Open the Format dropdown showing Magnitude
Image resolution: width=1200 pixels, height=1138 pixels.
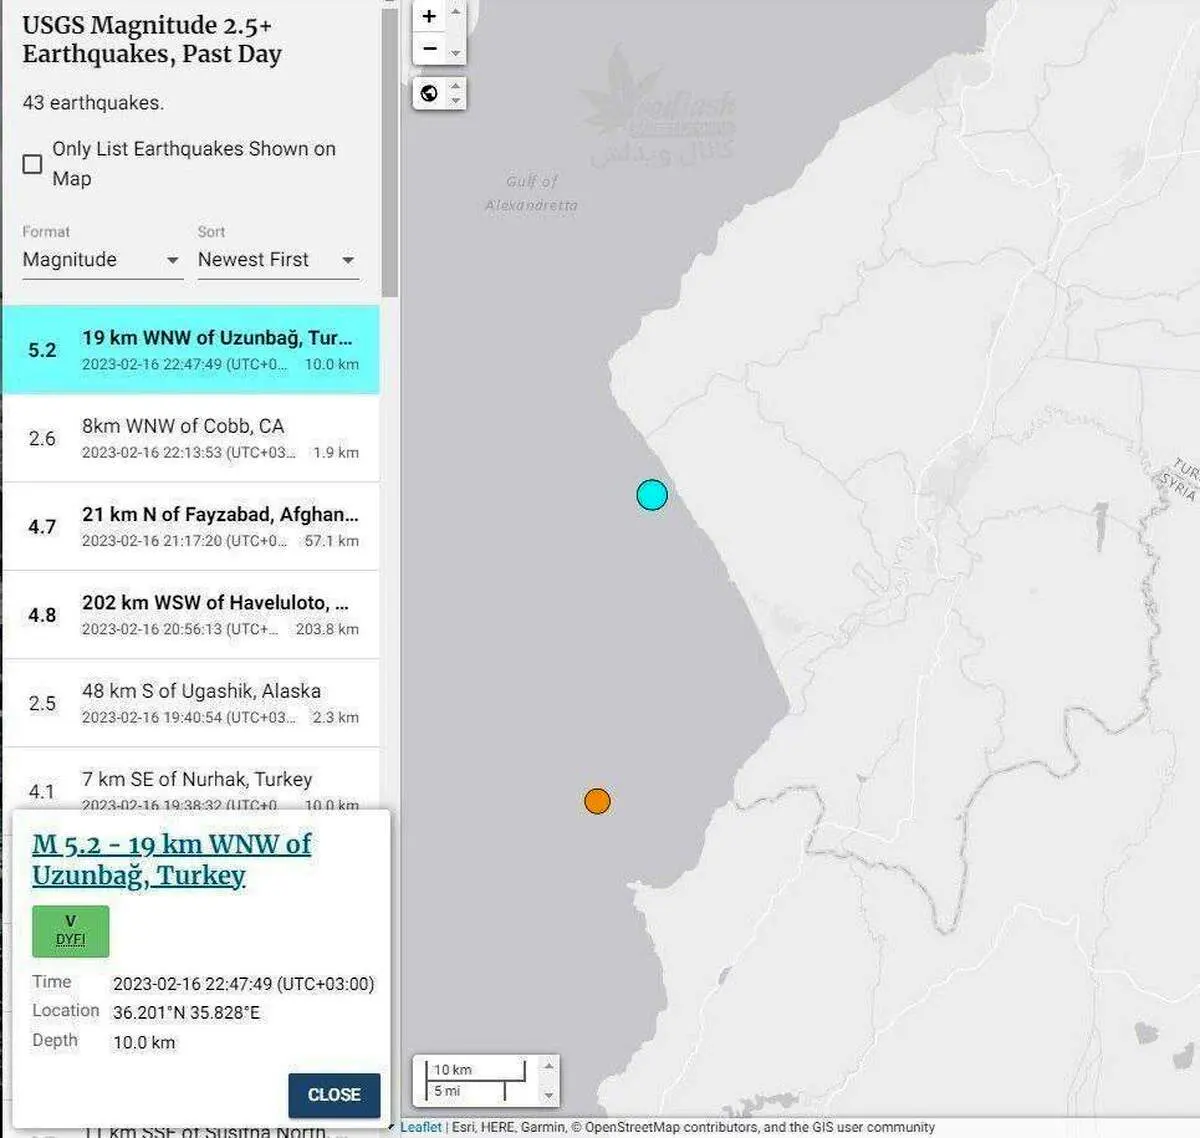click(101, 260)
